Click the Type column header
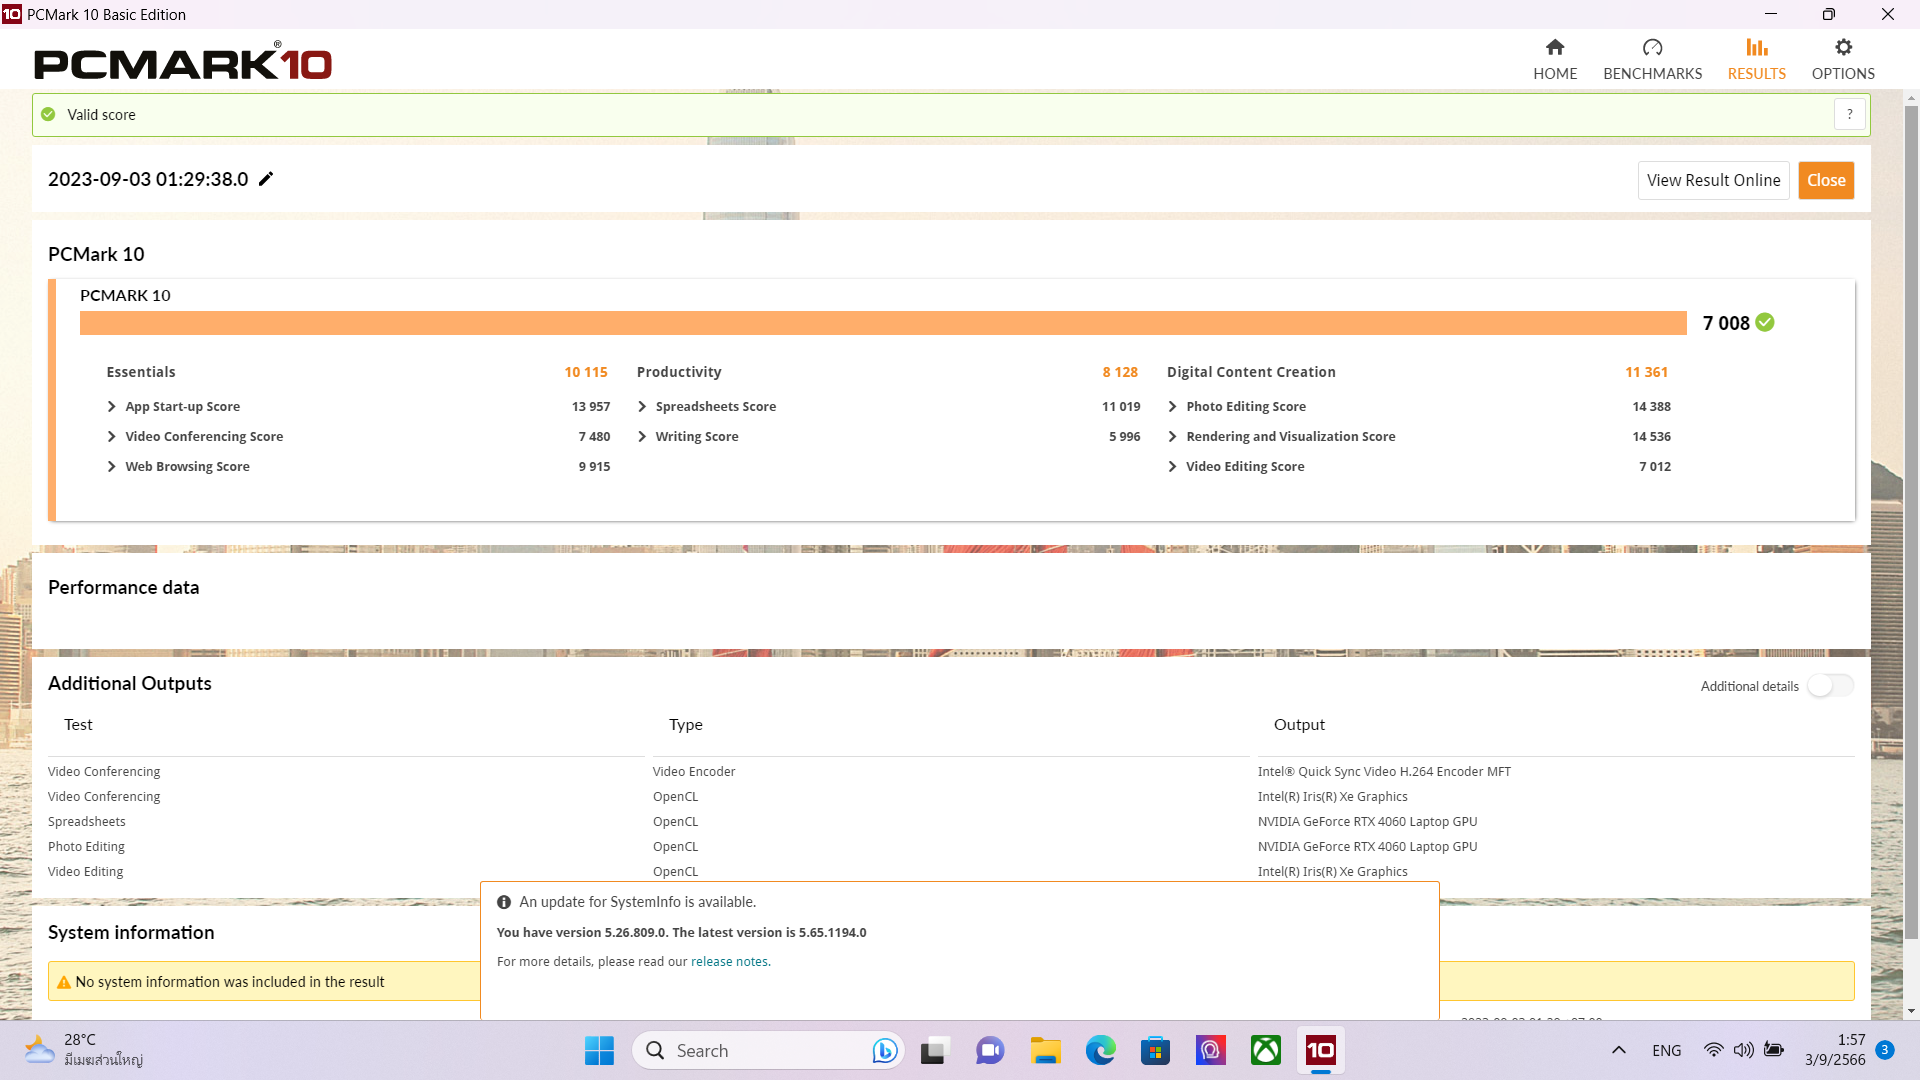 686,724
